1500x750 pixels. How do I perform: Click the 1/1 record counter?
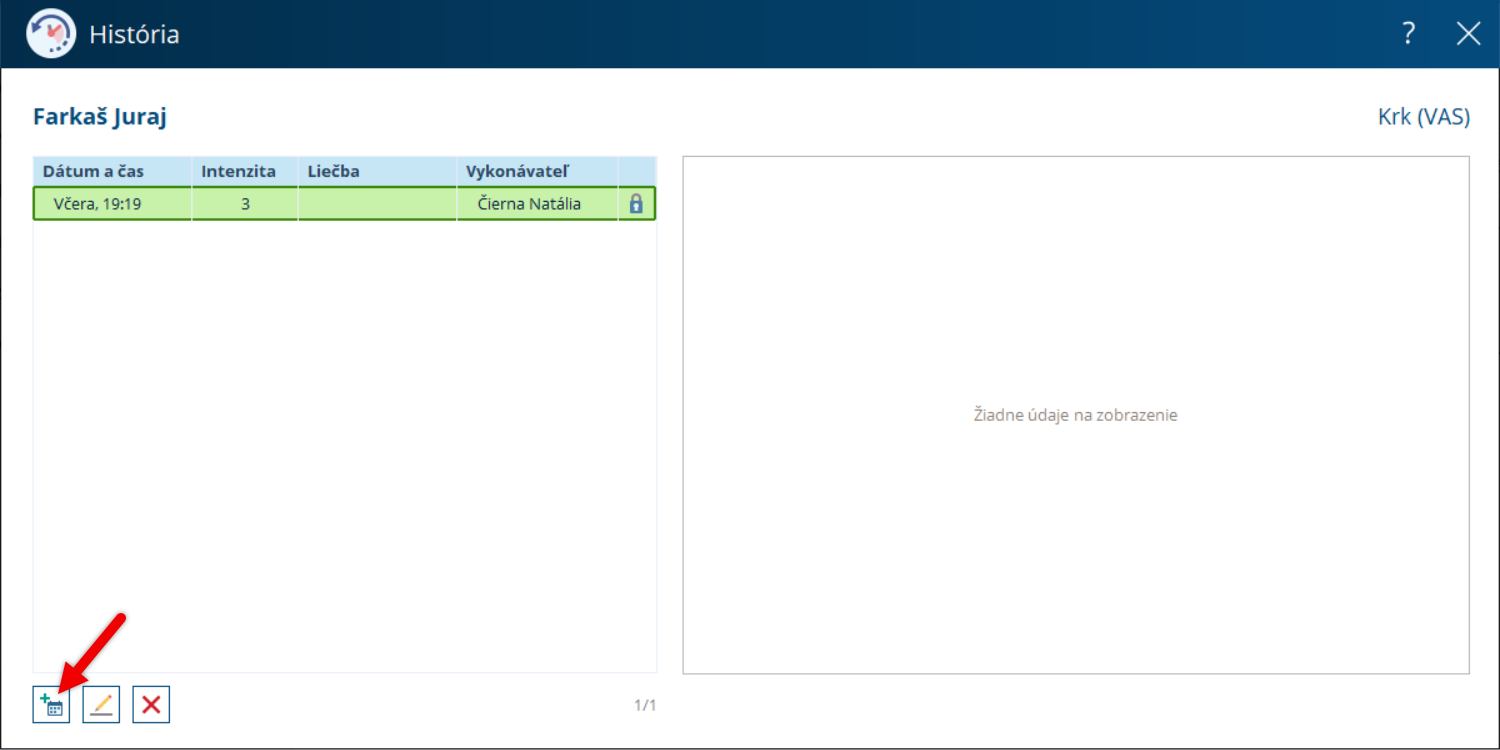(645, 705)
